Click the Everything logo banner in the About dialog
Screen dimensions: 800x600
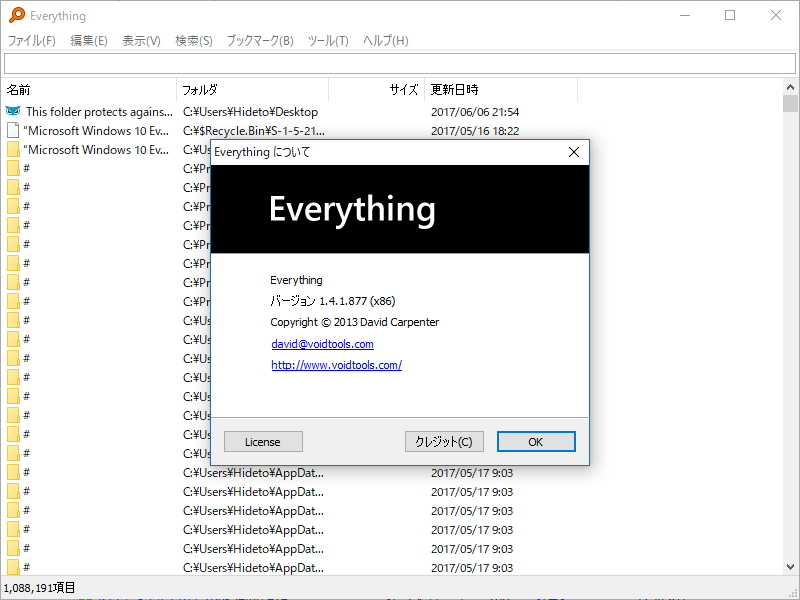click(352, 209)
